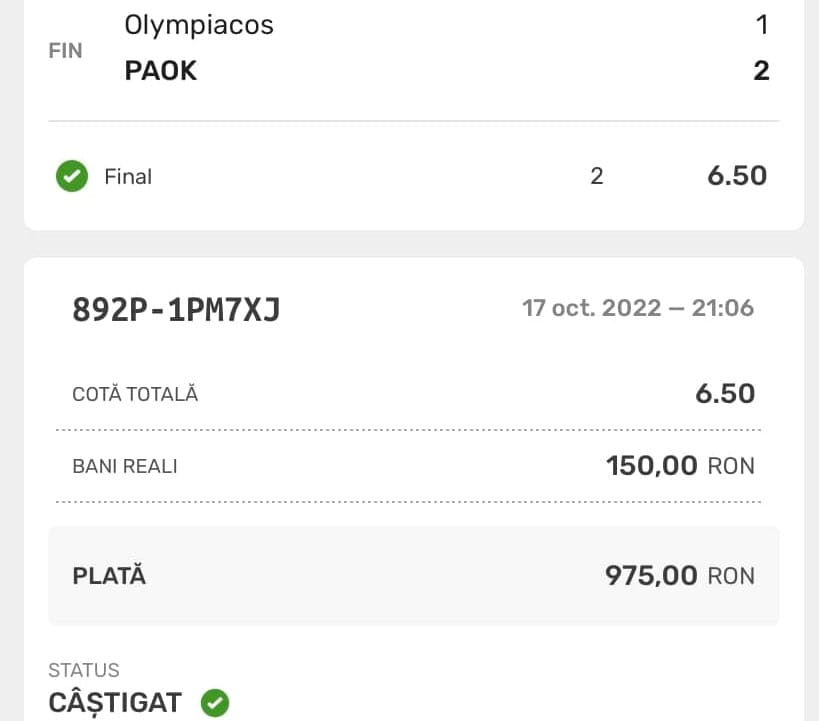819x721 pixels.
Task: Click the total odds value 6.50
Action: (725, 393)
